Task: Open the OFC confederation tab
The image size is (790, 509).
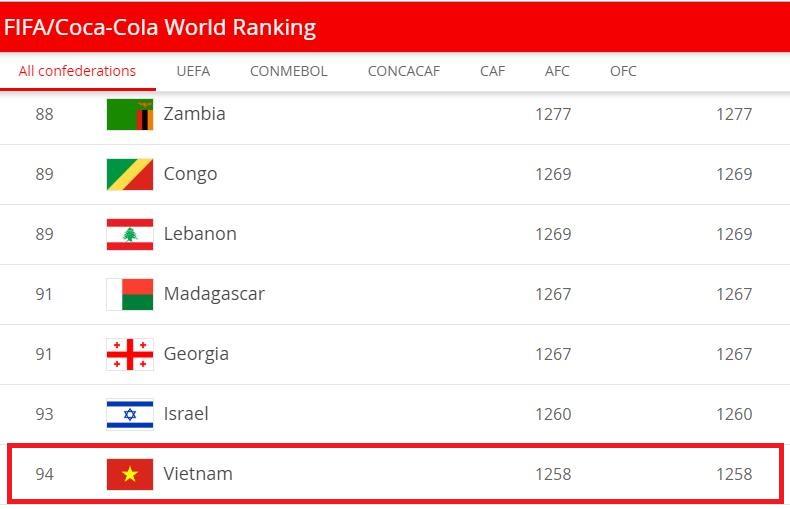Action: (623, 71)
